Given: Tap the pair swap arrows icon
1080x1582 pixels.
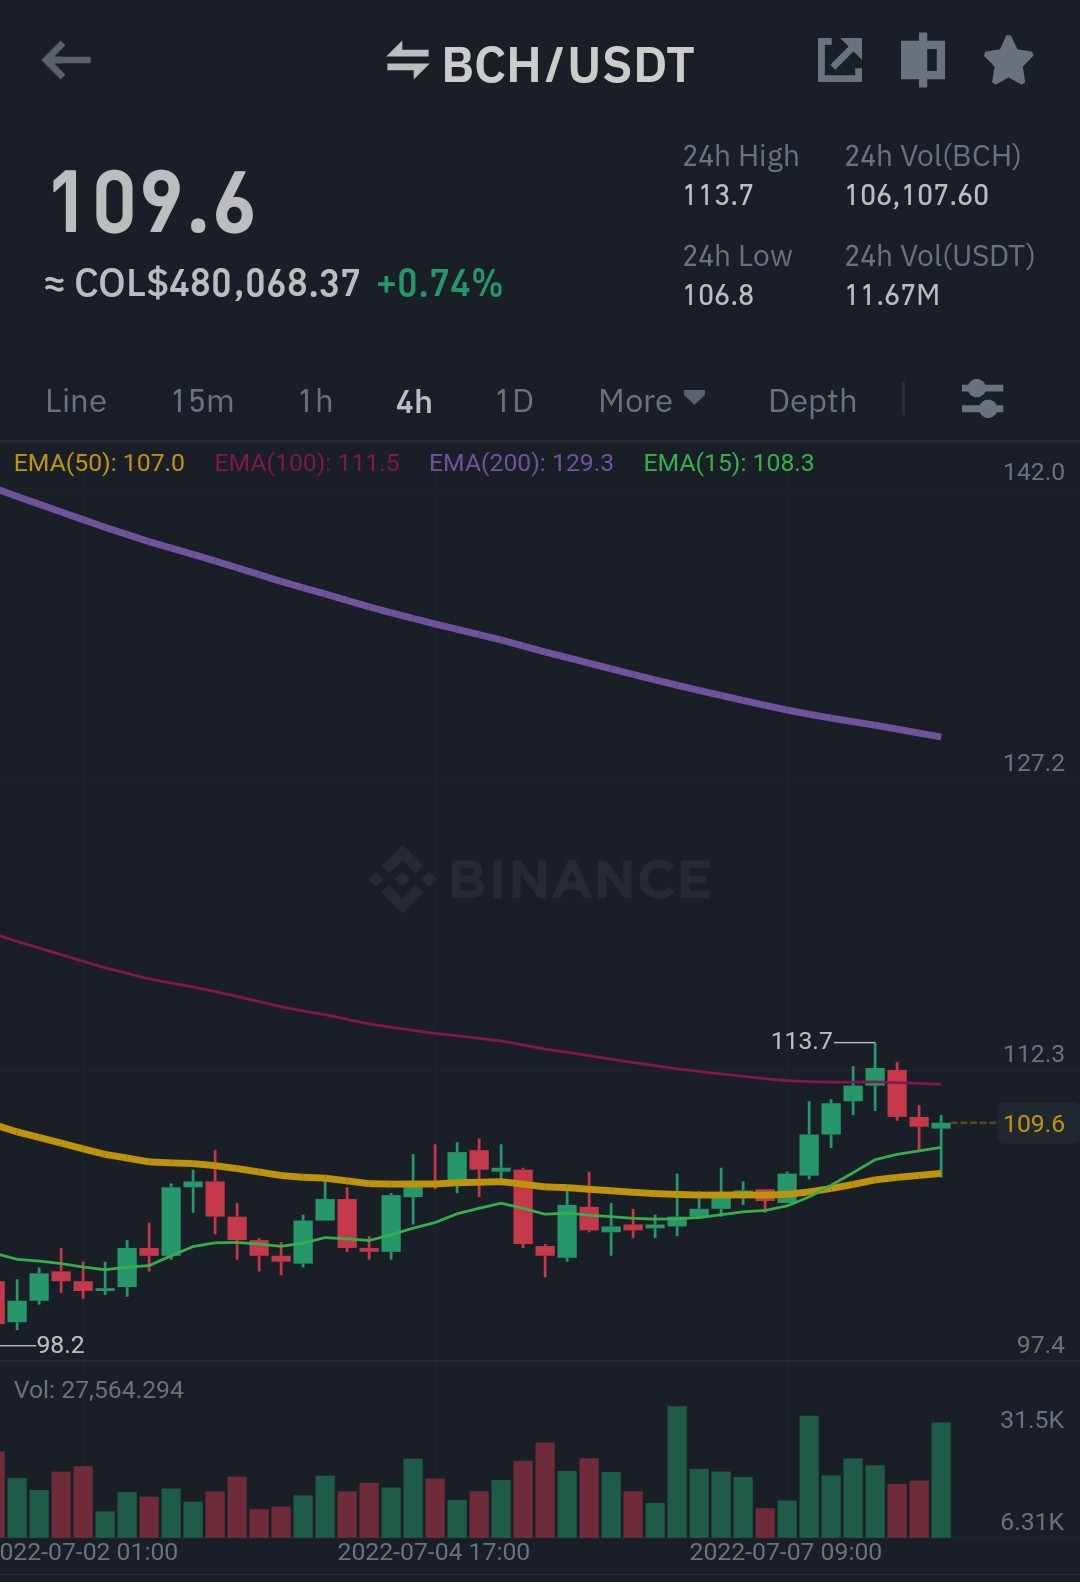Looking at the screenshot, I should pyautogui.click(x=408, y=61).
